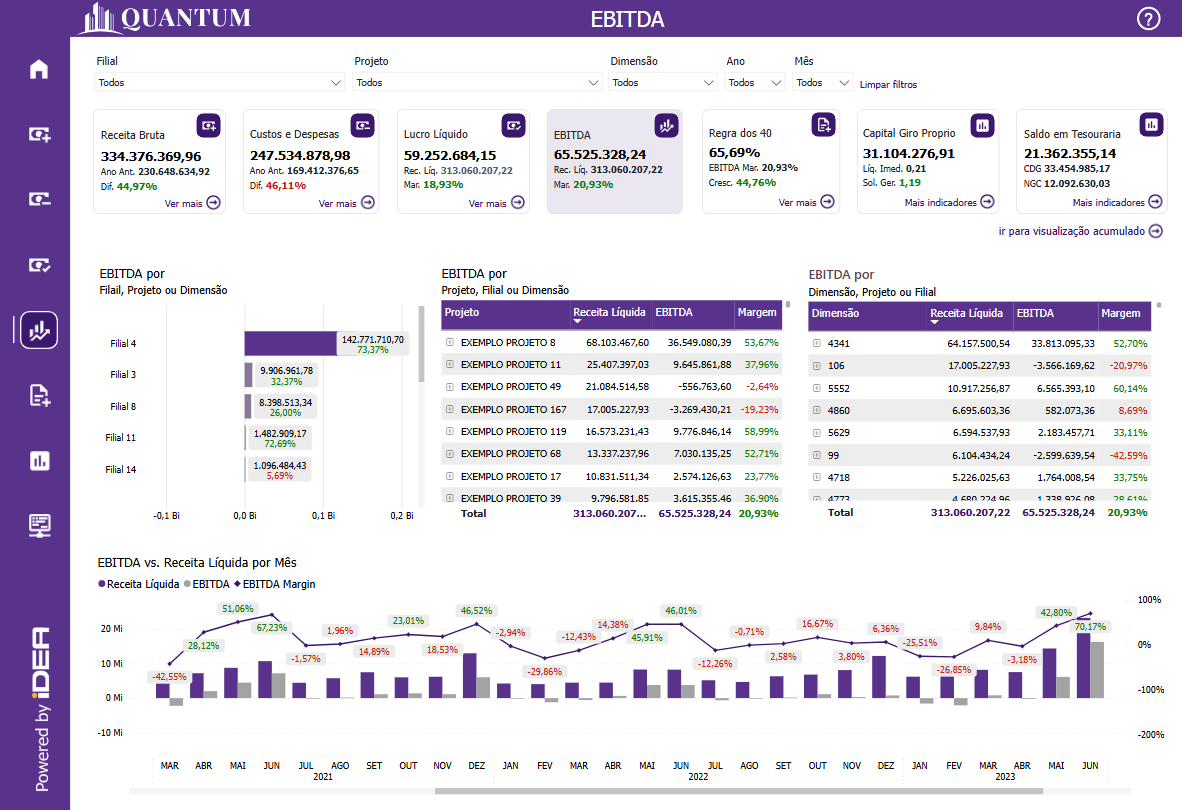
Task: Click the Custos e Despesas card icon
Action: coord(363,125)
